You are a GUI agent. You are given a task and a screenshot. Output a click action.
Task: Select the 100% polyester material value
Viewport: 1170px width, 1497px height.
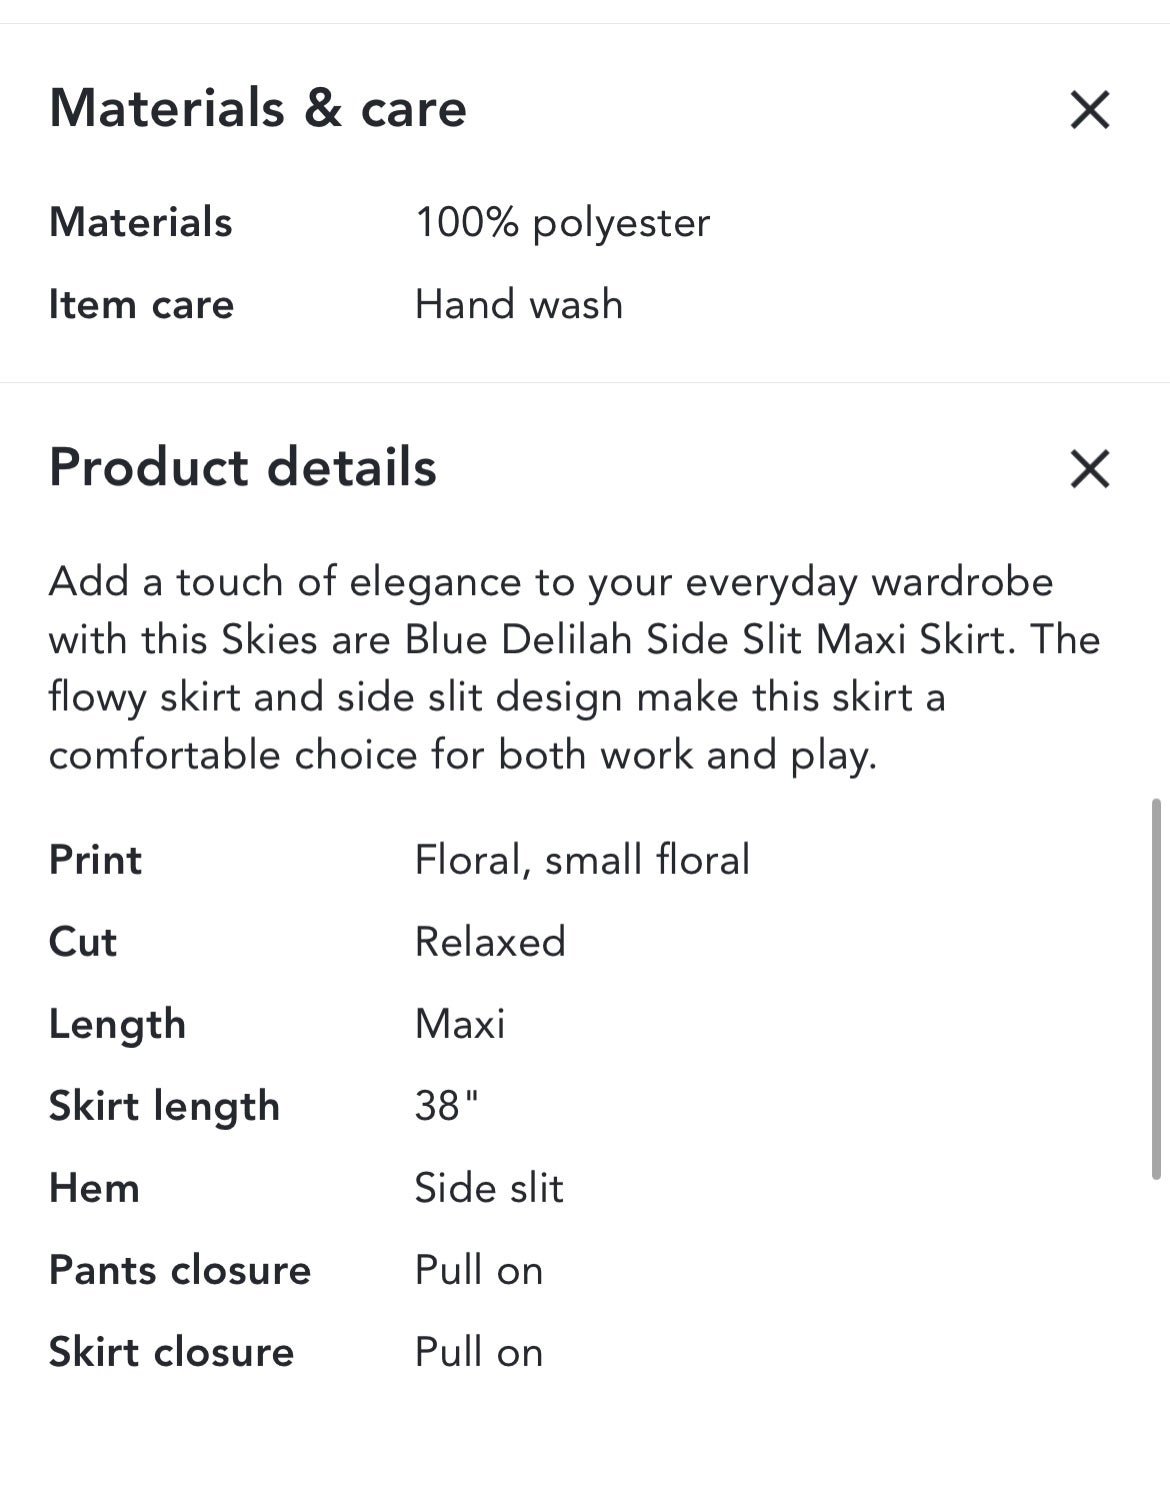point(562,223)
